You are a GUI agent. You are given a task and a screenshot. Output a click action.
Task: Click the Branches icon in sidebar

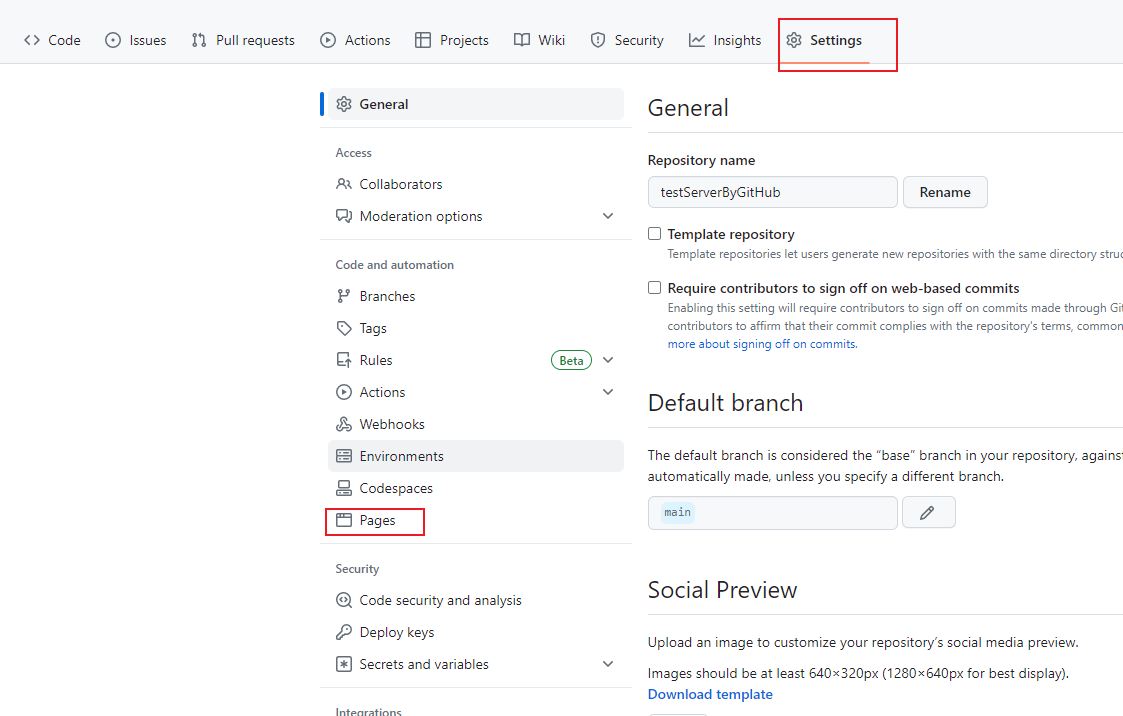(x=344, y=296)
